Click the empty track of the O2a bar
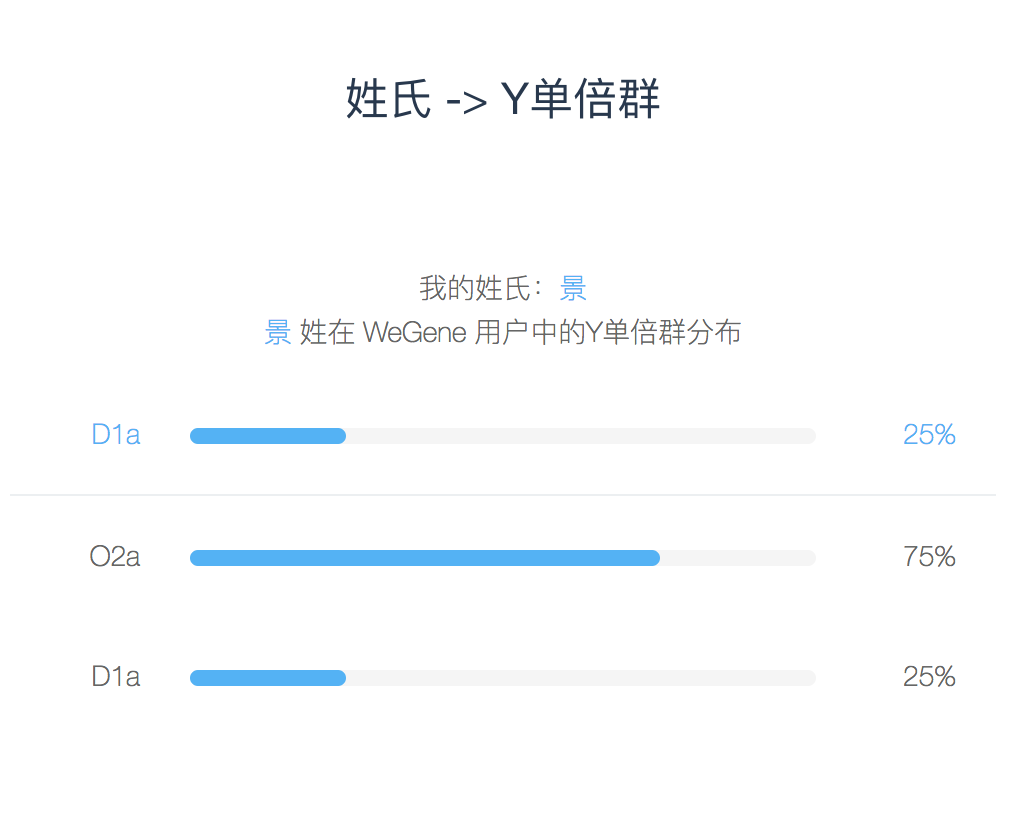 click(x=738, y=558)
